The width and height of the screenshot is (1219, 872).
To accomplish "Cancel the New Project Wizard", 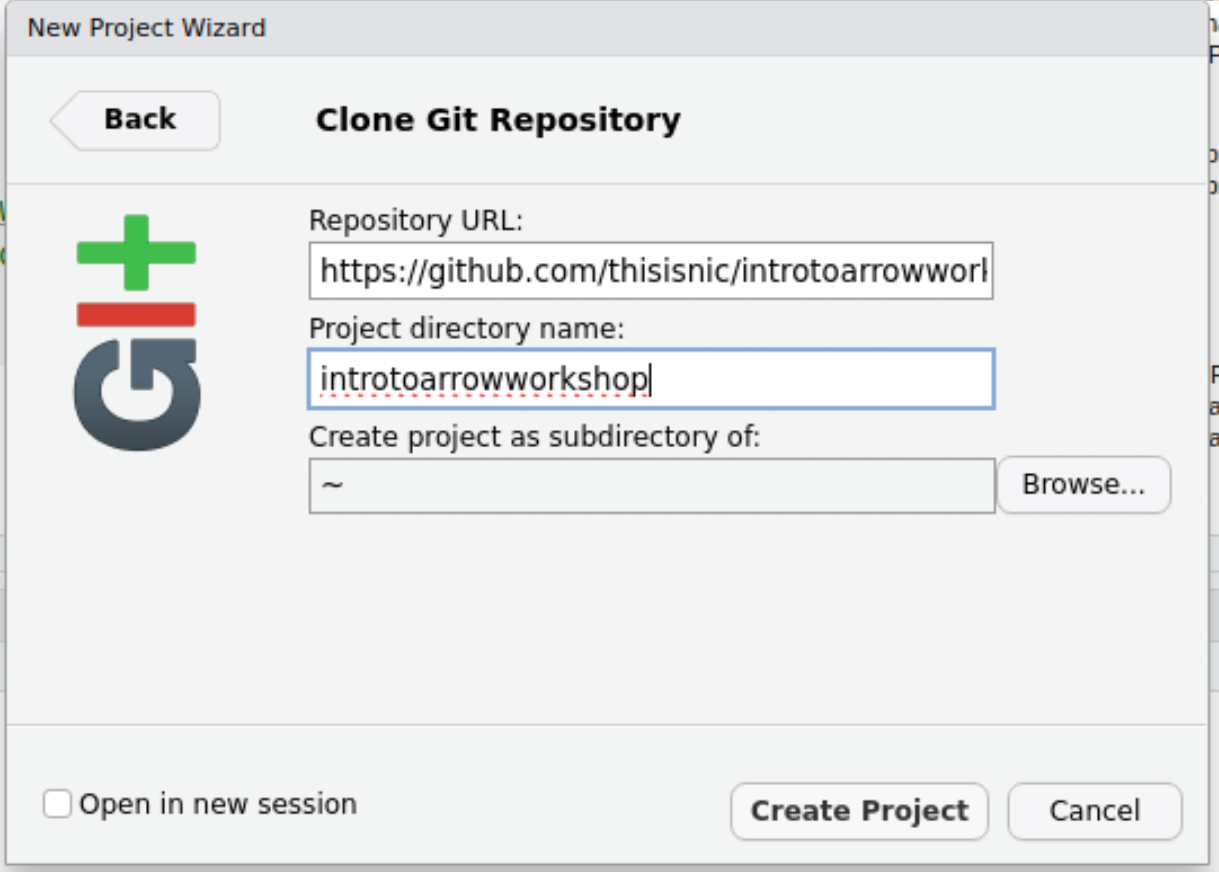I will point(1094,810).
